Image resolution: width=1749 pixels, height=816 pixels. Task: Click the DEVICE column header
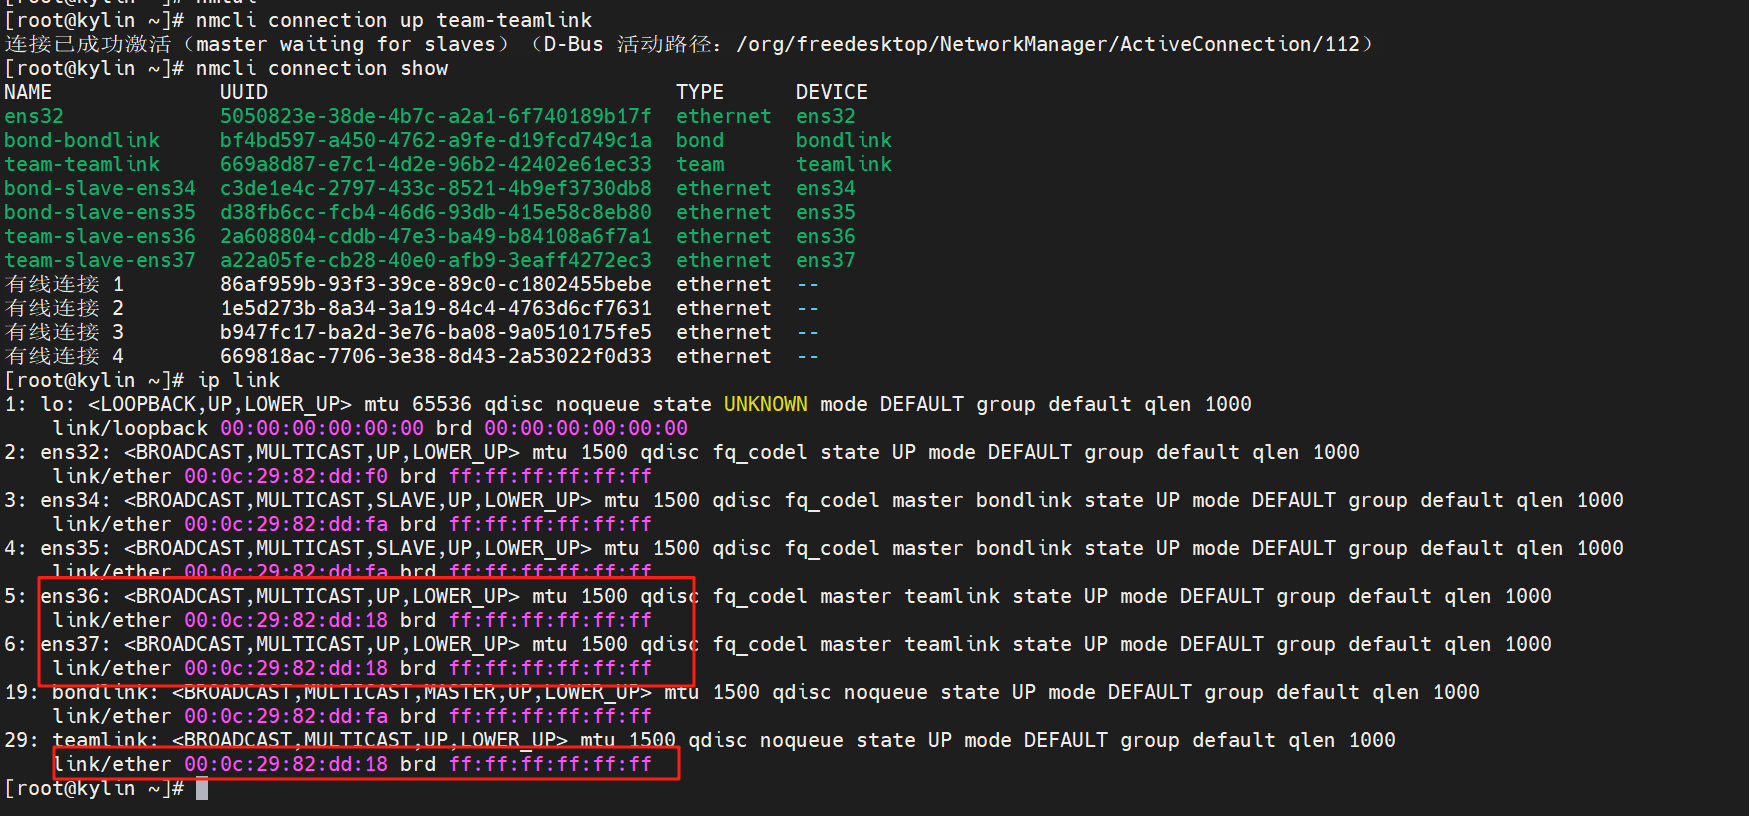(831, 92)
